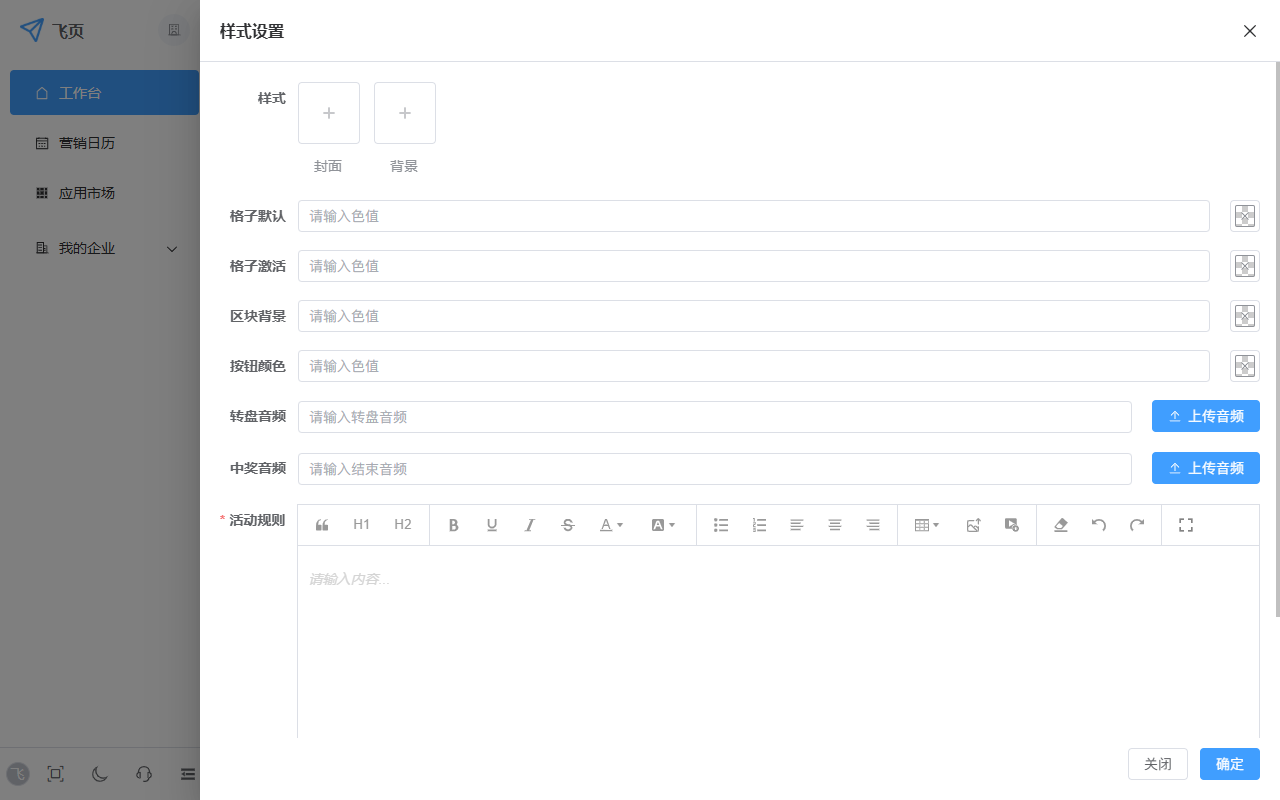Image resolution: width=1280 pixels, height=800 pixels.
Task: Open 营销日历 in the sidebar
Action: [x=87, y=143]
